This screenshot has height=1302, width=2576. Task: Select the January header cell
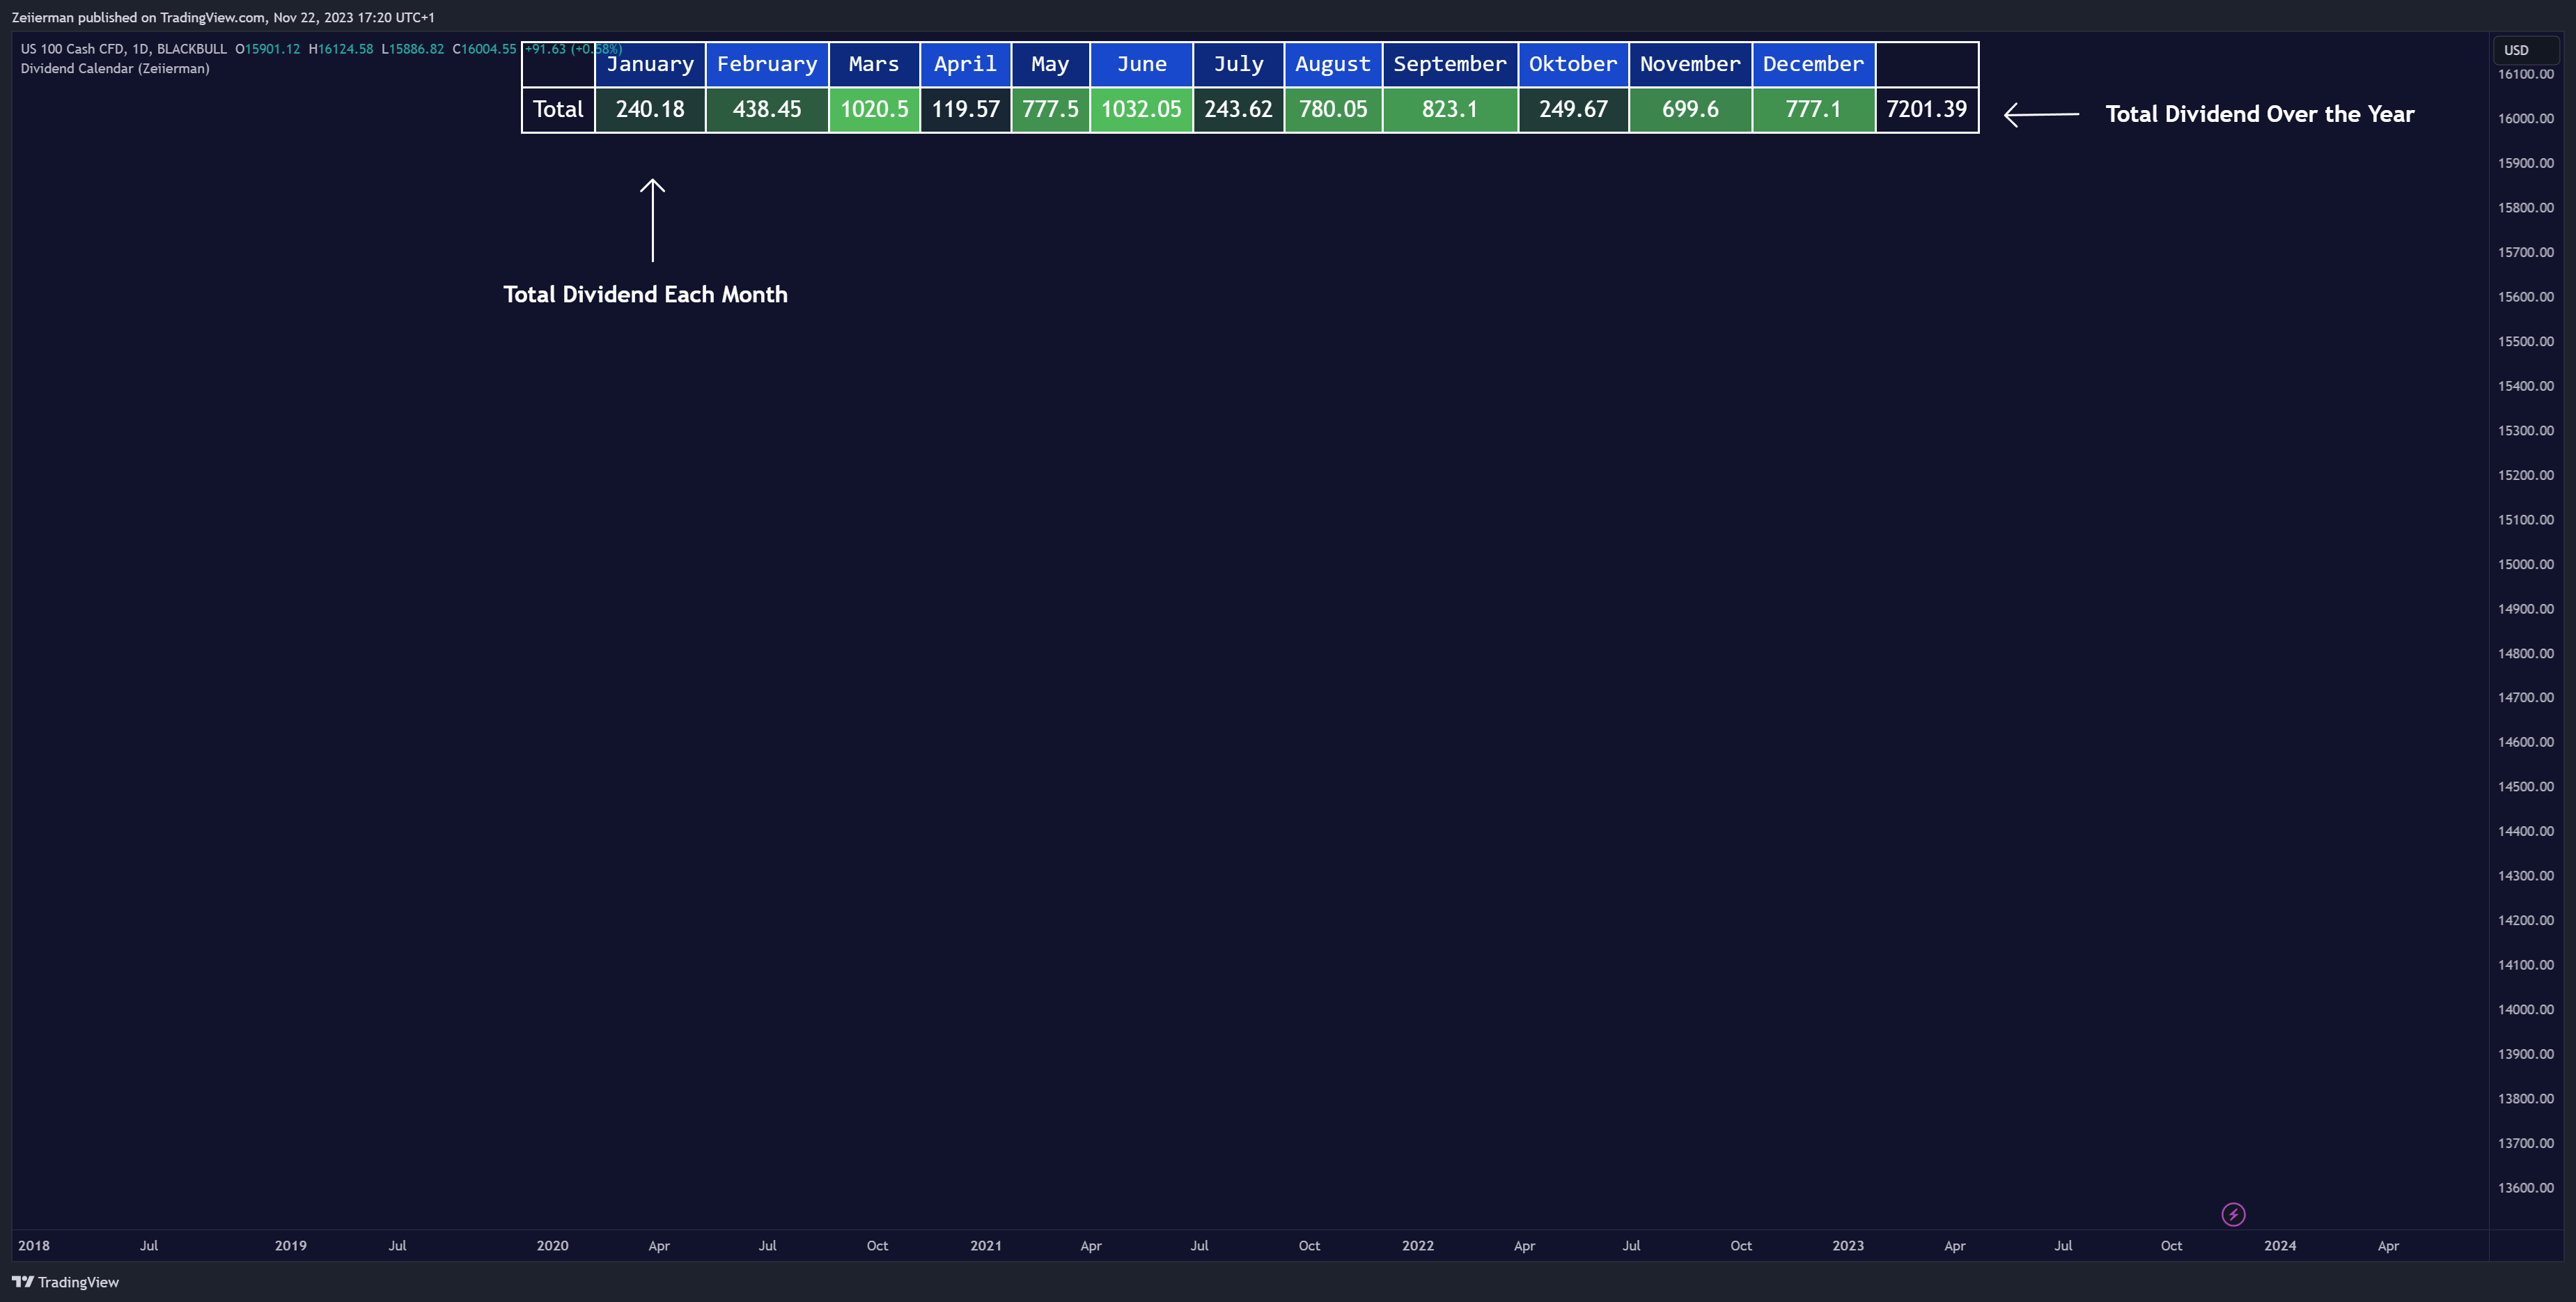(650, 64)
